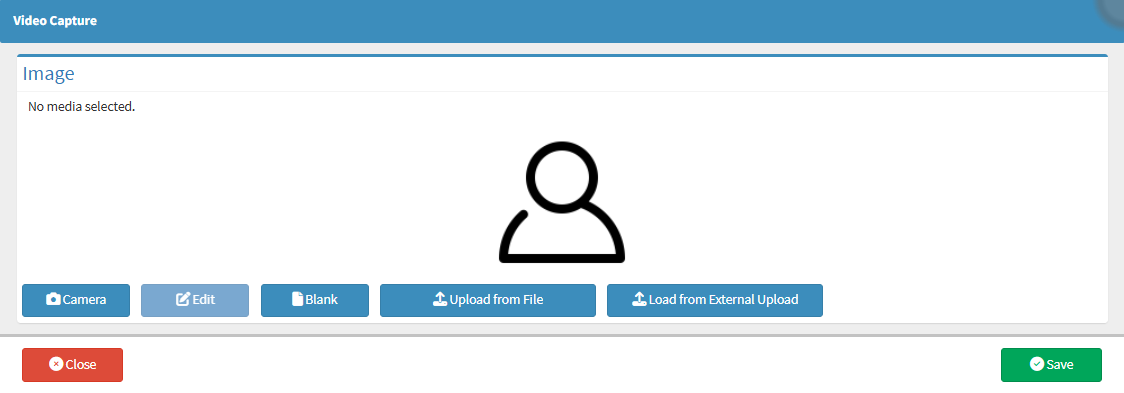Select Upload from File
The height and width of the screenshot is (393, 1124).
click(x=487, y=300)
